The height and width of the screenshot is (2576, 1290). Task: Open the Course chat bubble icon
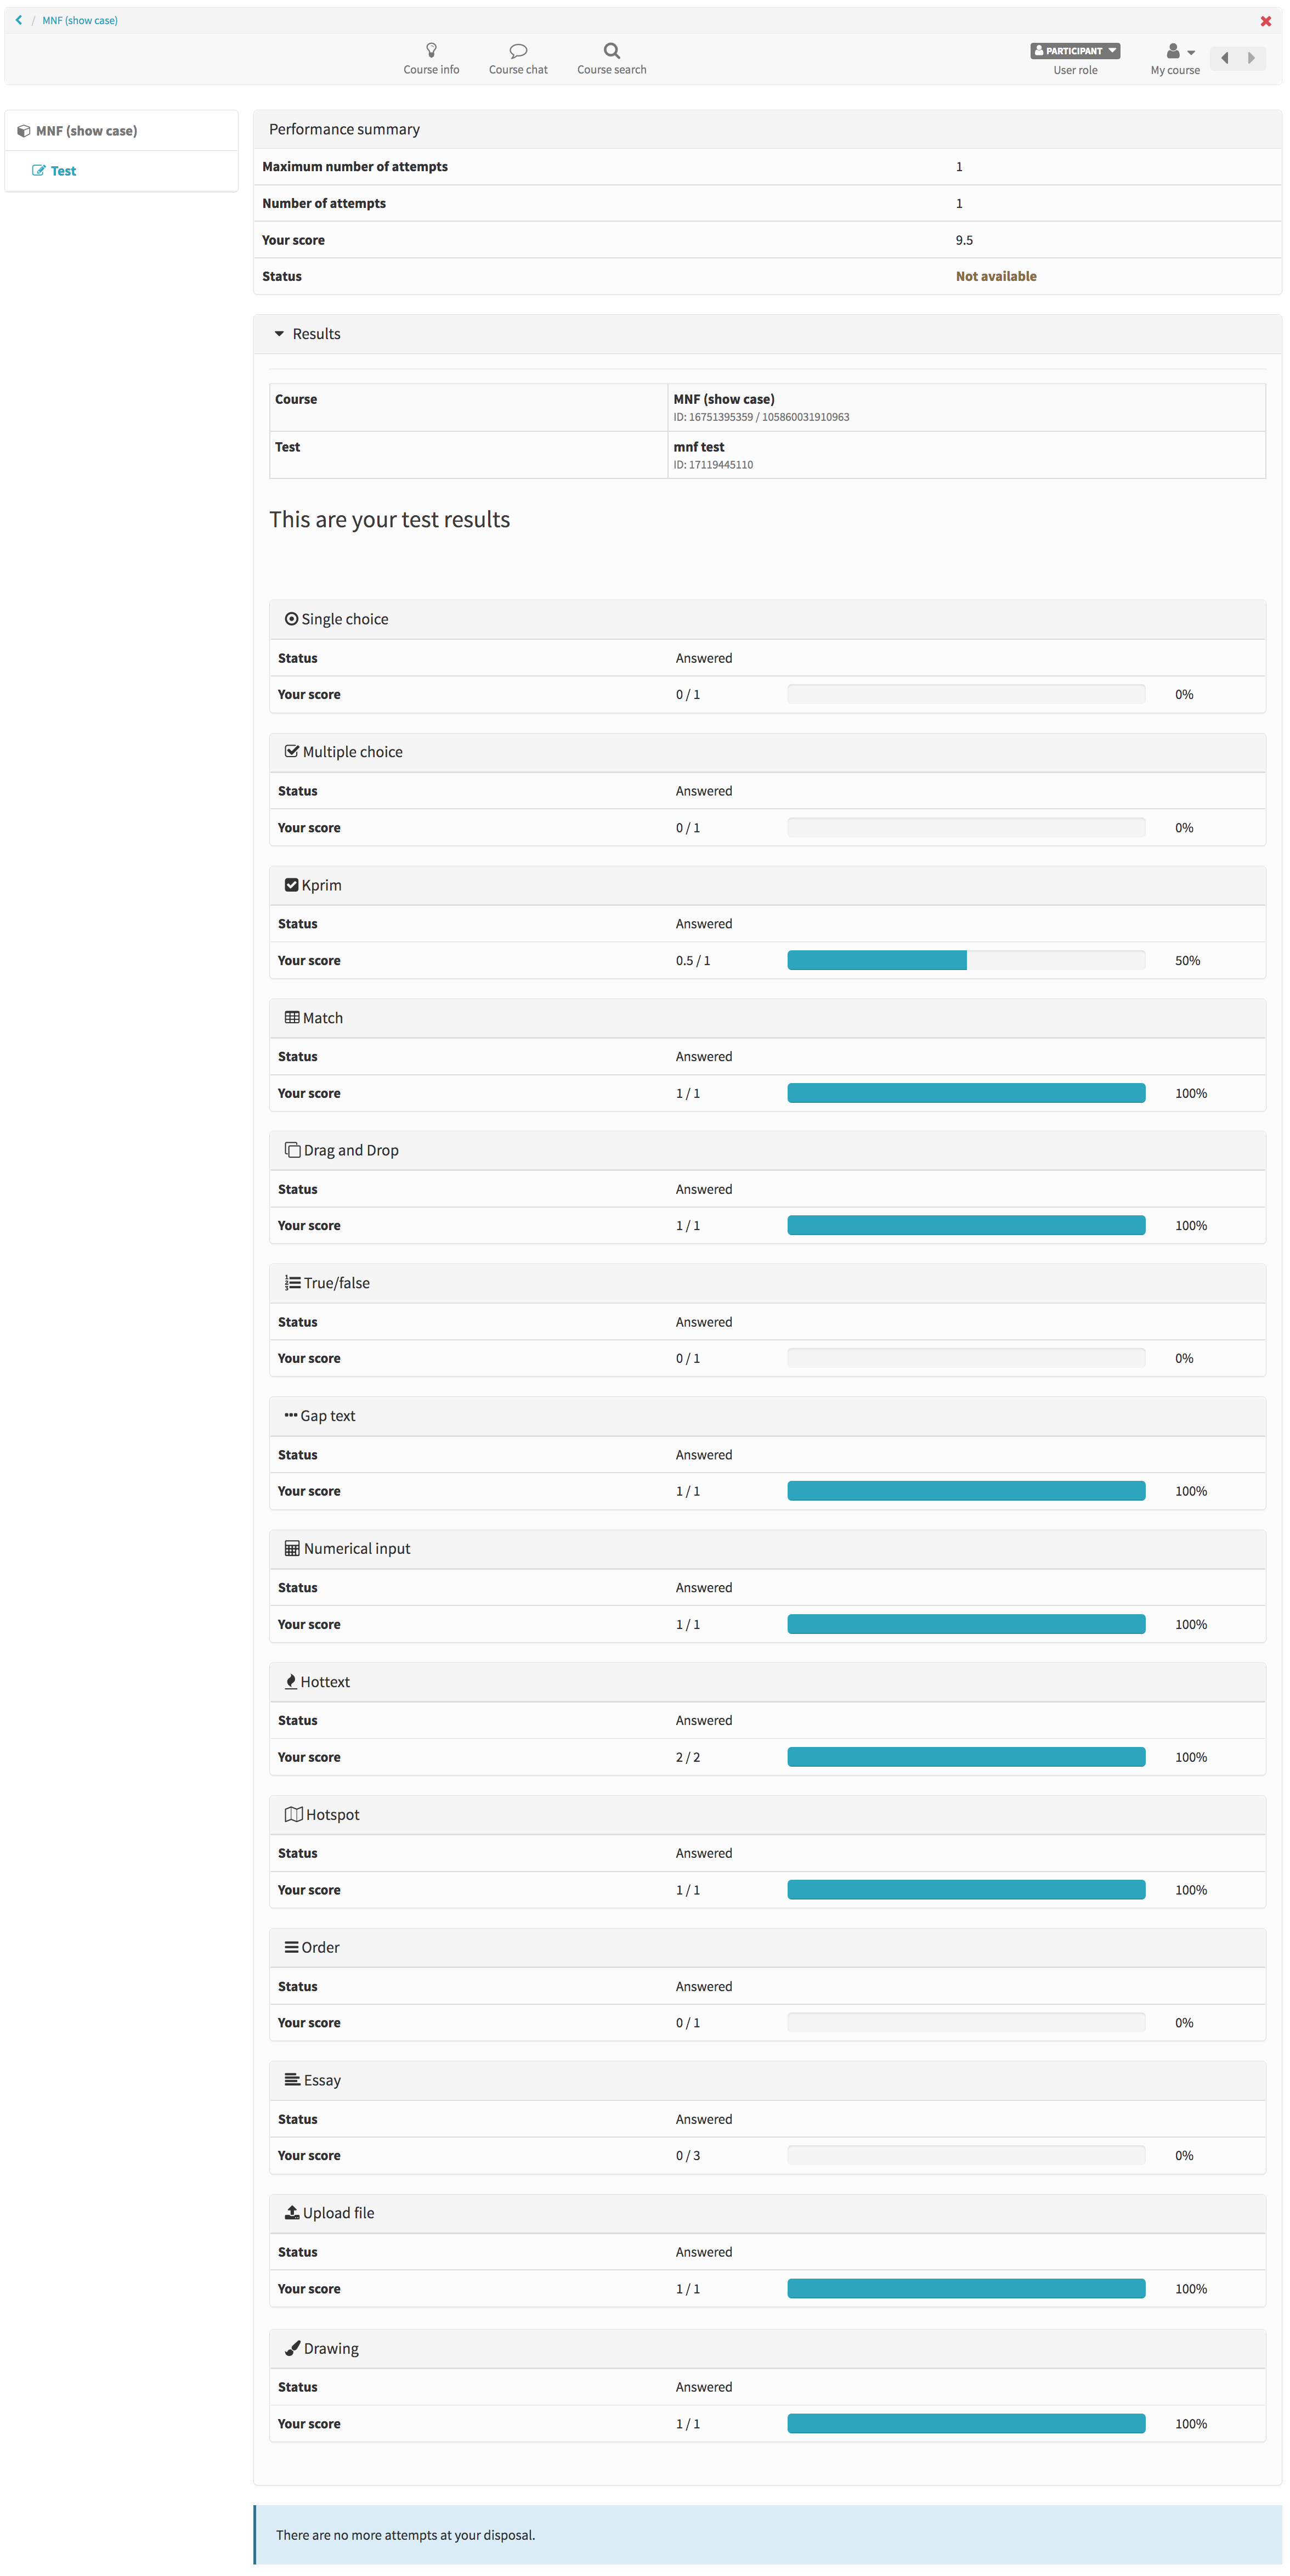[518, 51]
